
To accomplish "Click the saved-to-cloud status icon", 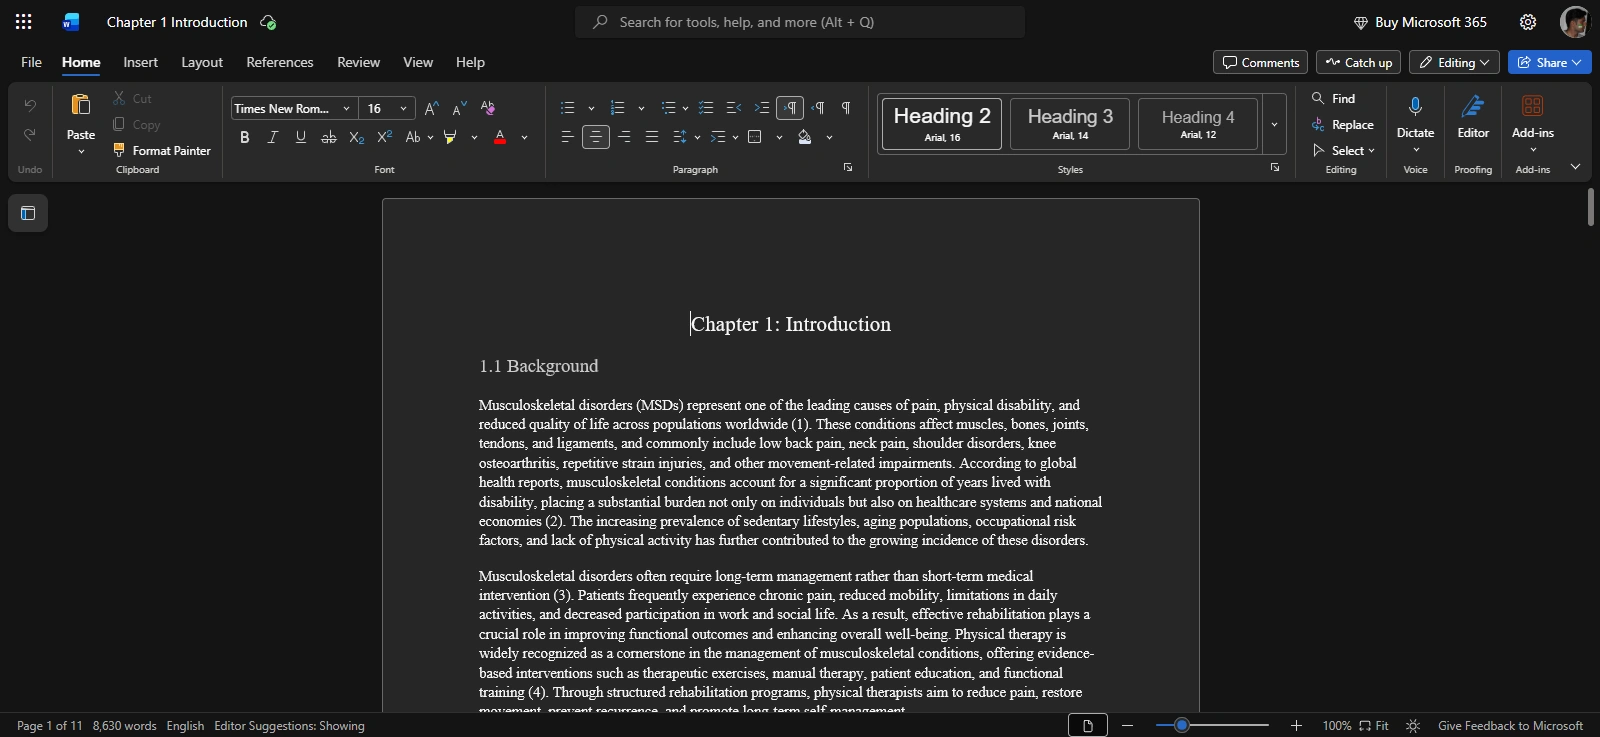I will [x=268, y=22].
